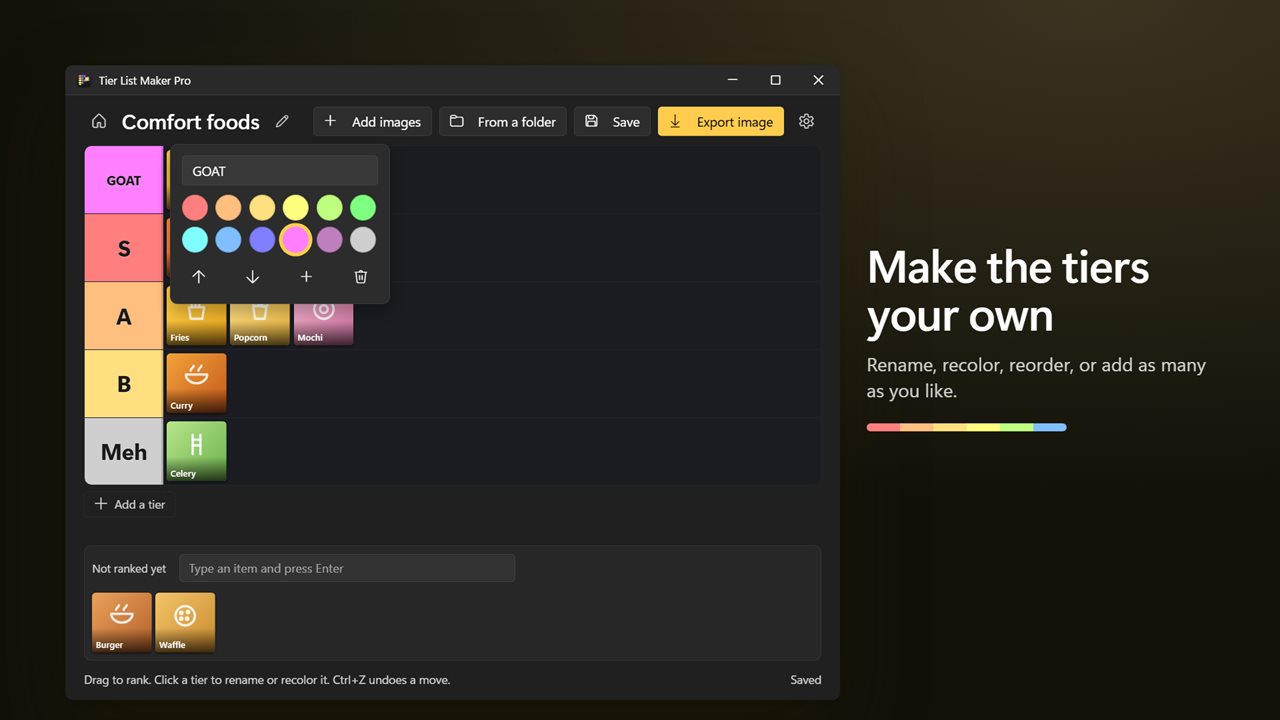Click the Add images button
Image resolution: width=1280 pixels, height=720 pixels.
click(373, 121)
